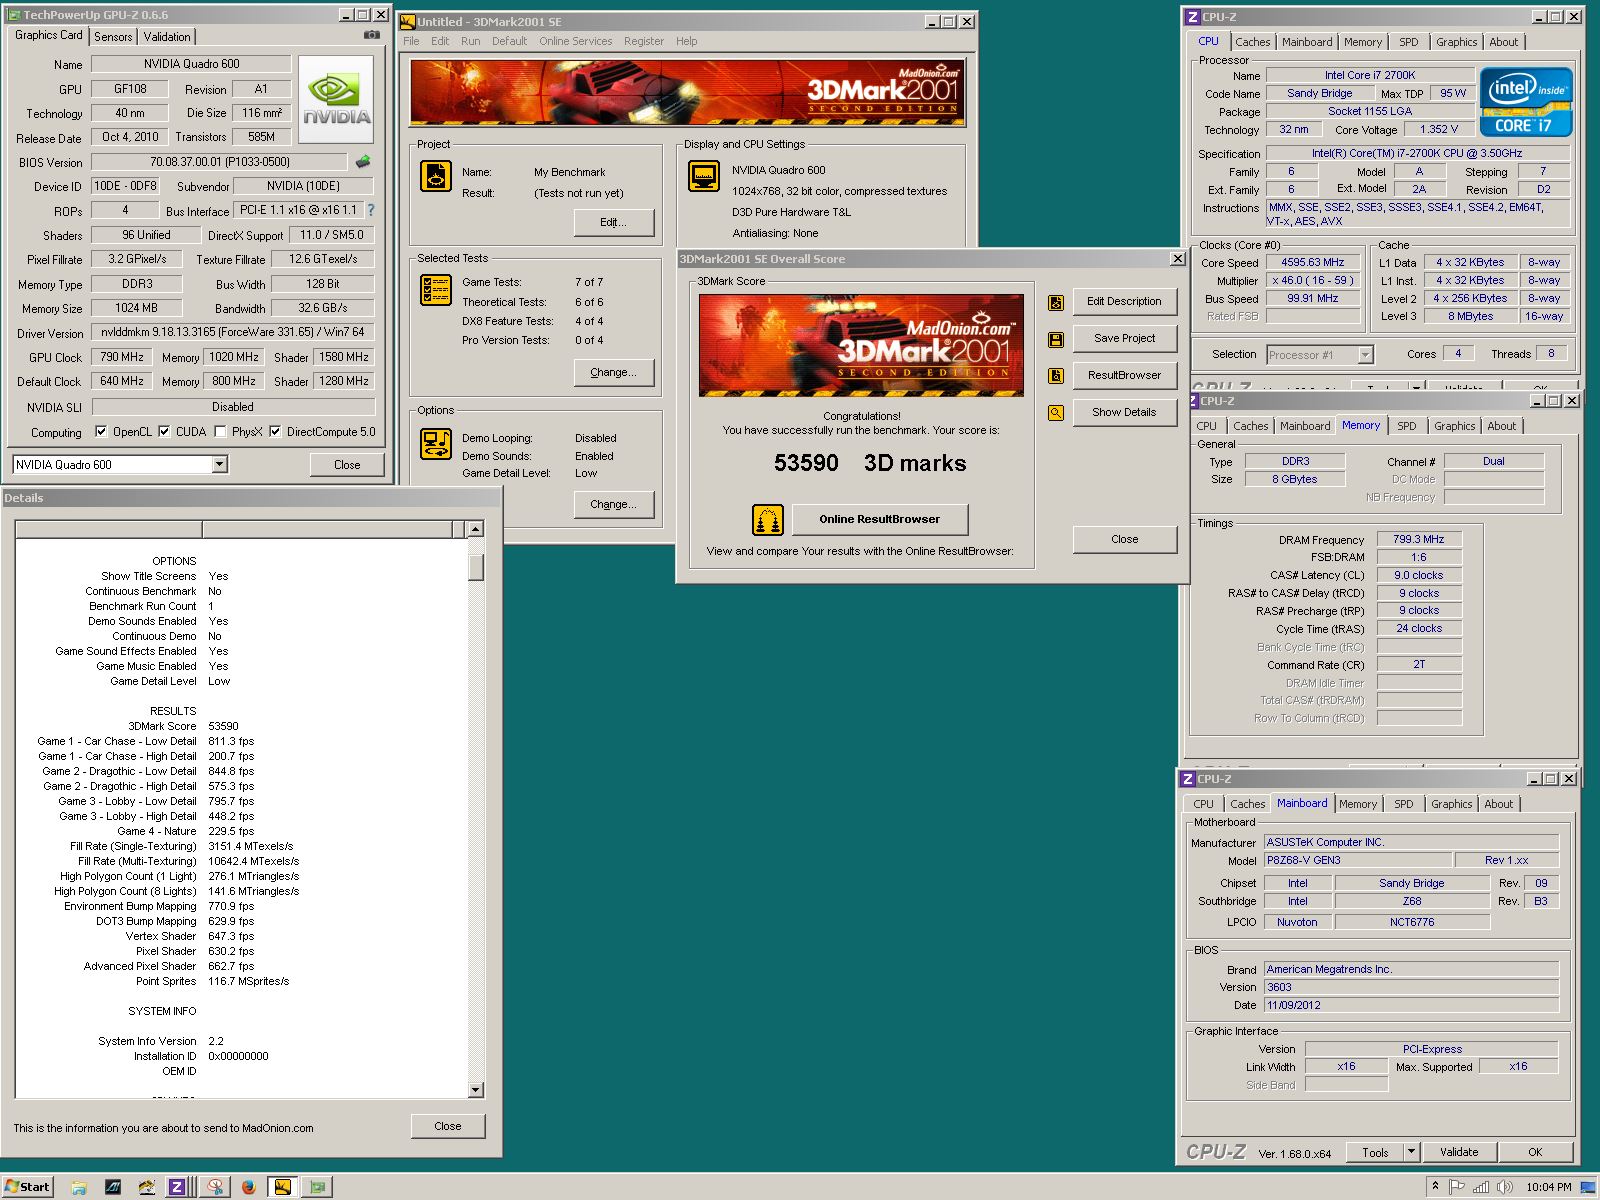
Task: Launch Firefox from the taskbar
Action: pos(249,1187)
